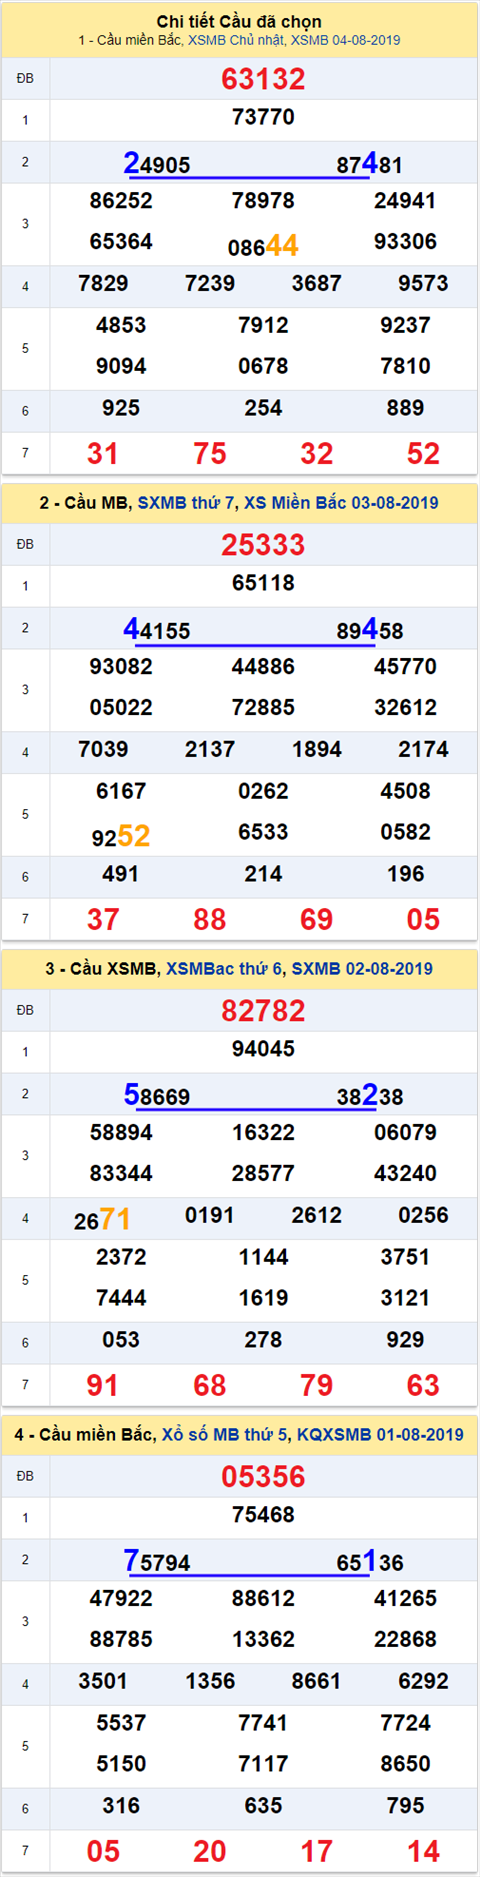Select fourth prize number 0256
Image resolution: width=480 pixels, height=1877 pixels.
click(423, 1216)
